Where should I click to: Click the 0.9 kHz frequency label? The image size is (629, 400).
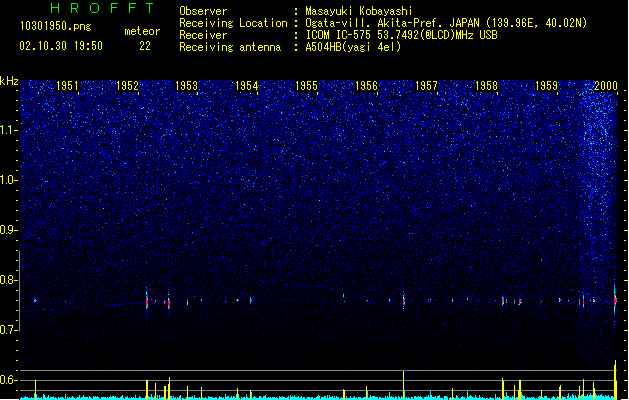click(8, 230)
